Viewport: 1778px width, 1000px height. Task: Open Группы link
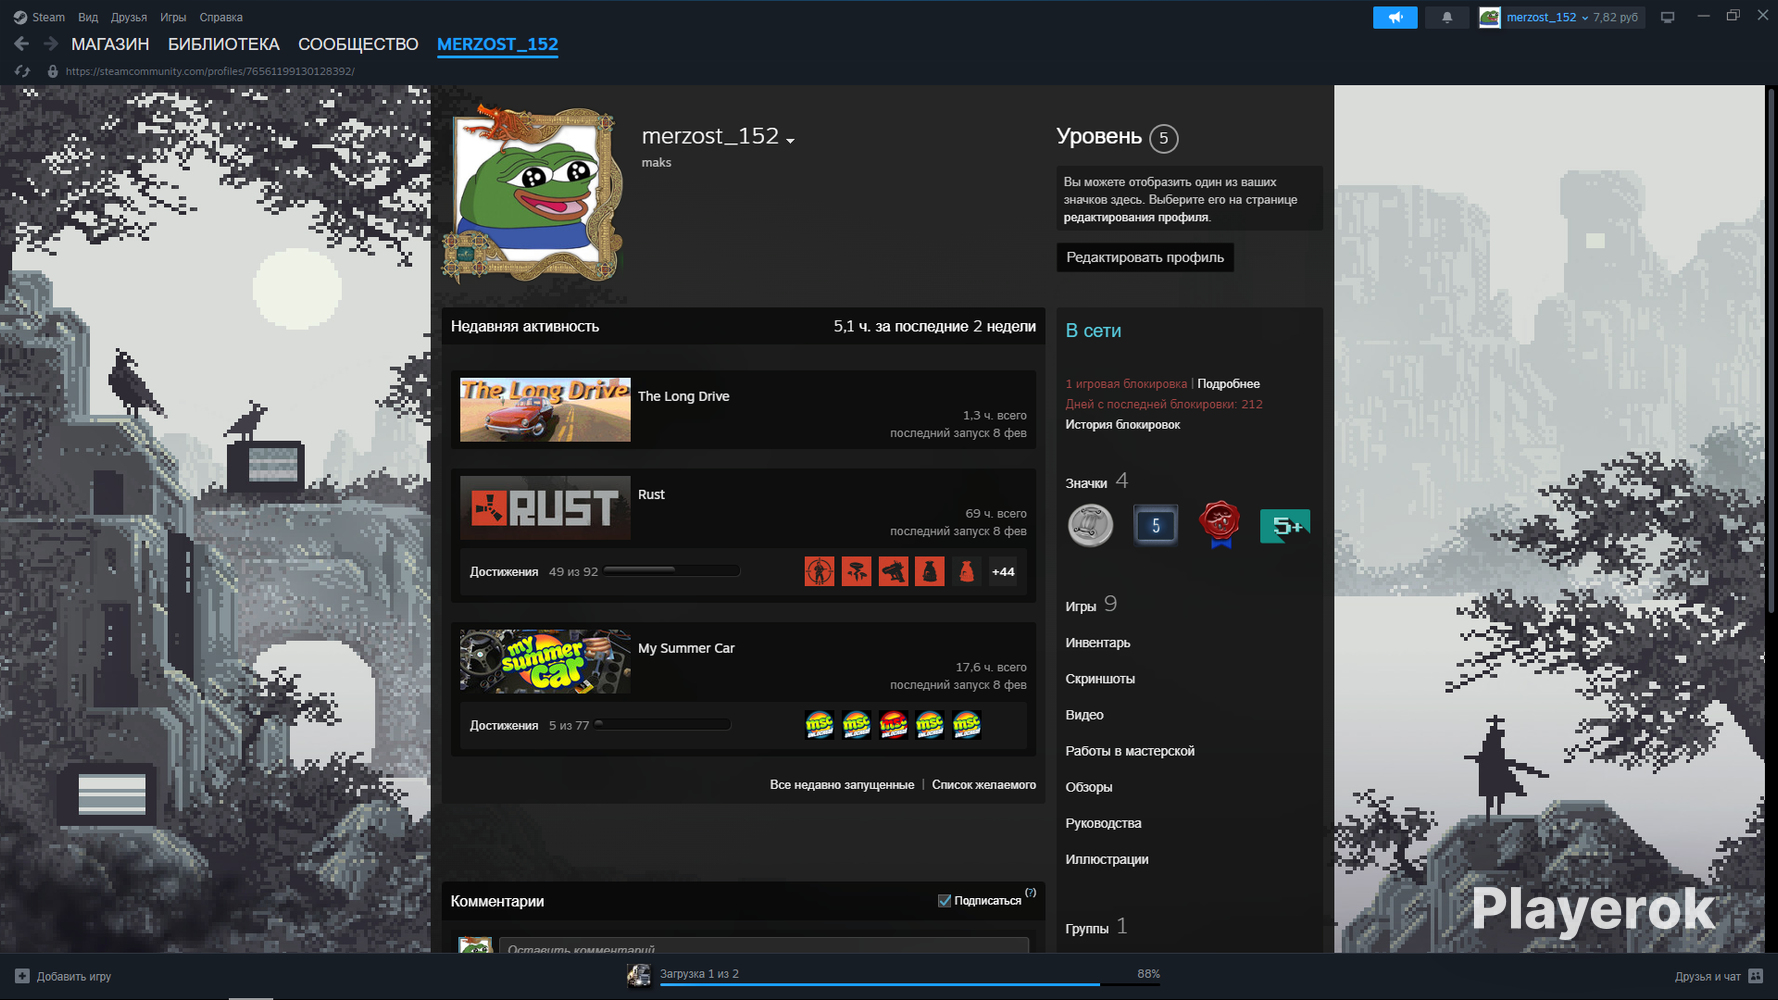(1096, 927)
